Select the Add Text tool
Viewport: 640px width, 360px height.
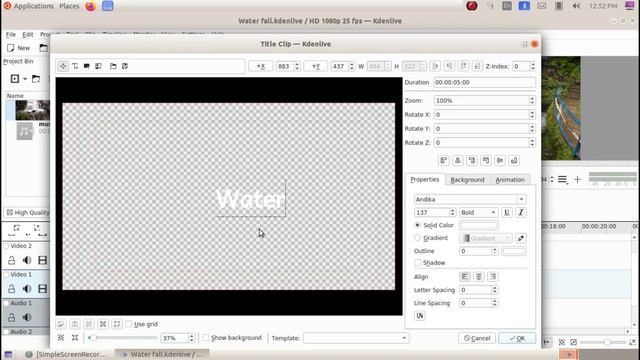click(75, 66)
